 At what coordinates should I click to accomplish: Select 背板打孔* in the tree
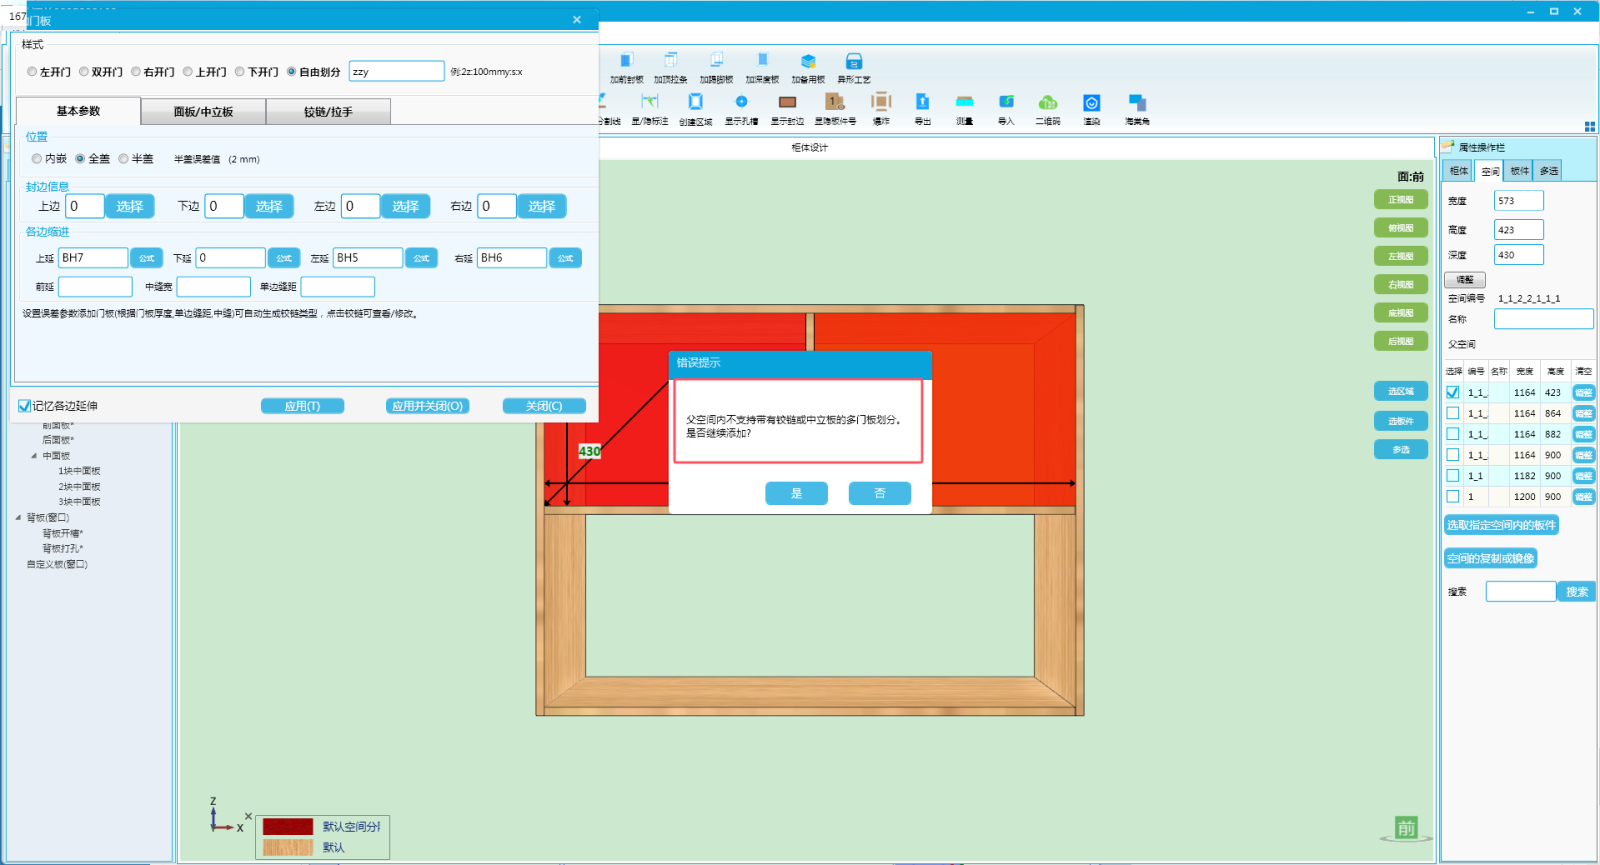[63, 548]
